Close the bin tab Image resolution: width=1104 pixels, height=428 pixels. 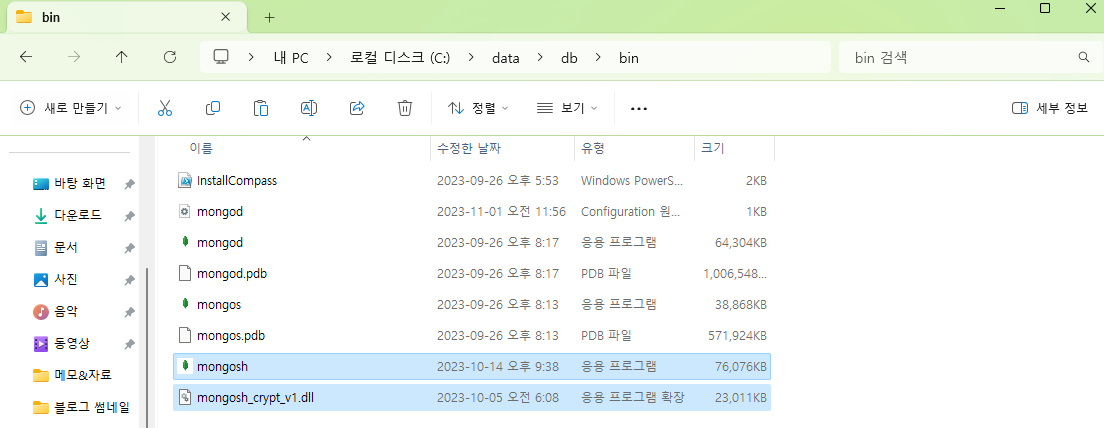coord(225,17)
